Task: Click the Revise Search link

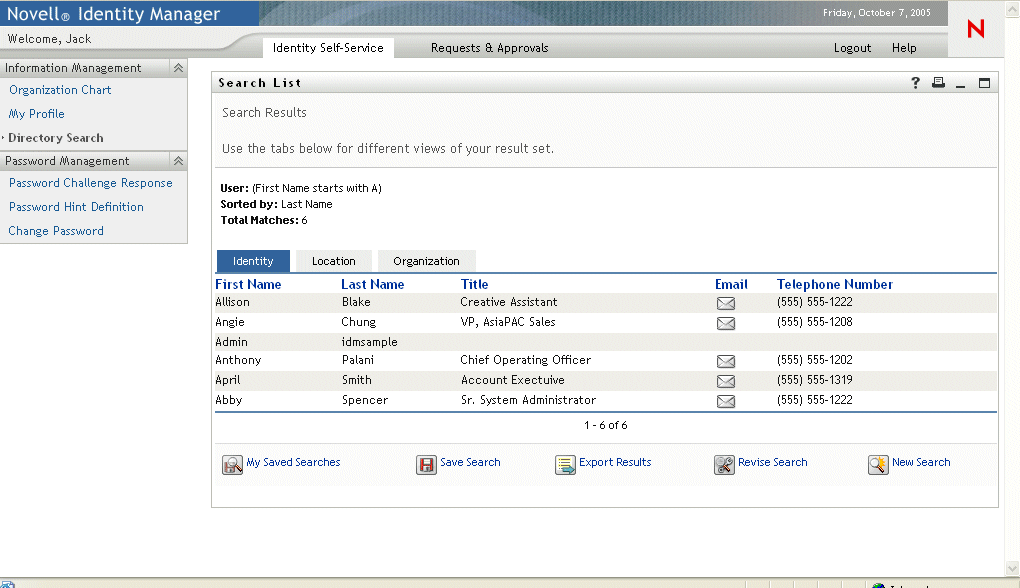Action: click(772, 462)
